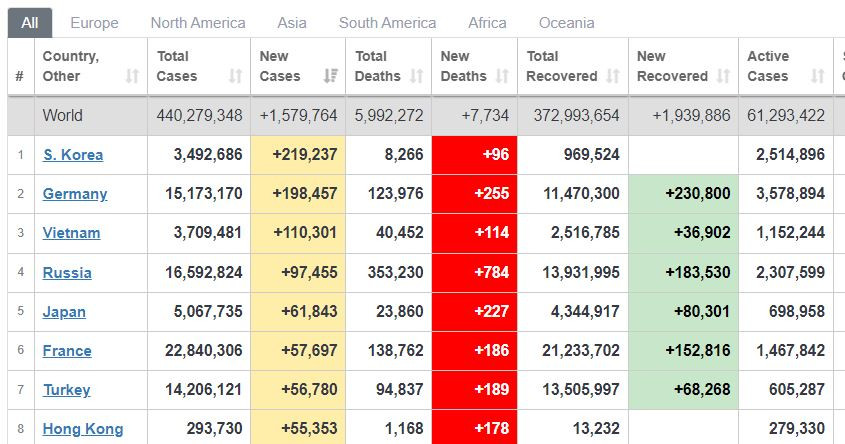Sort by Active Cases arrows icon
Viewport: 845px width, 444px height.
818,76
